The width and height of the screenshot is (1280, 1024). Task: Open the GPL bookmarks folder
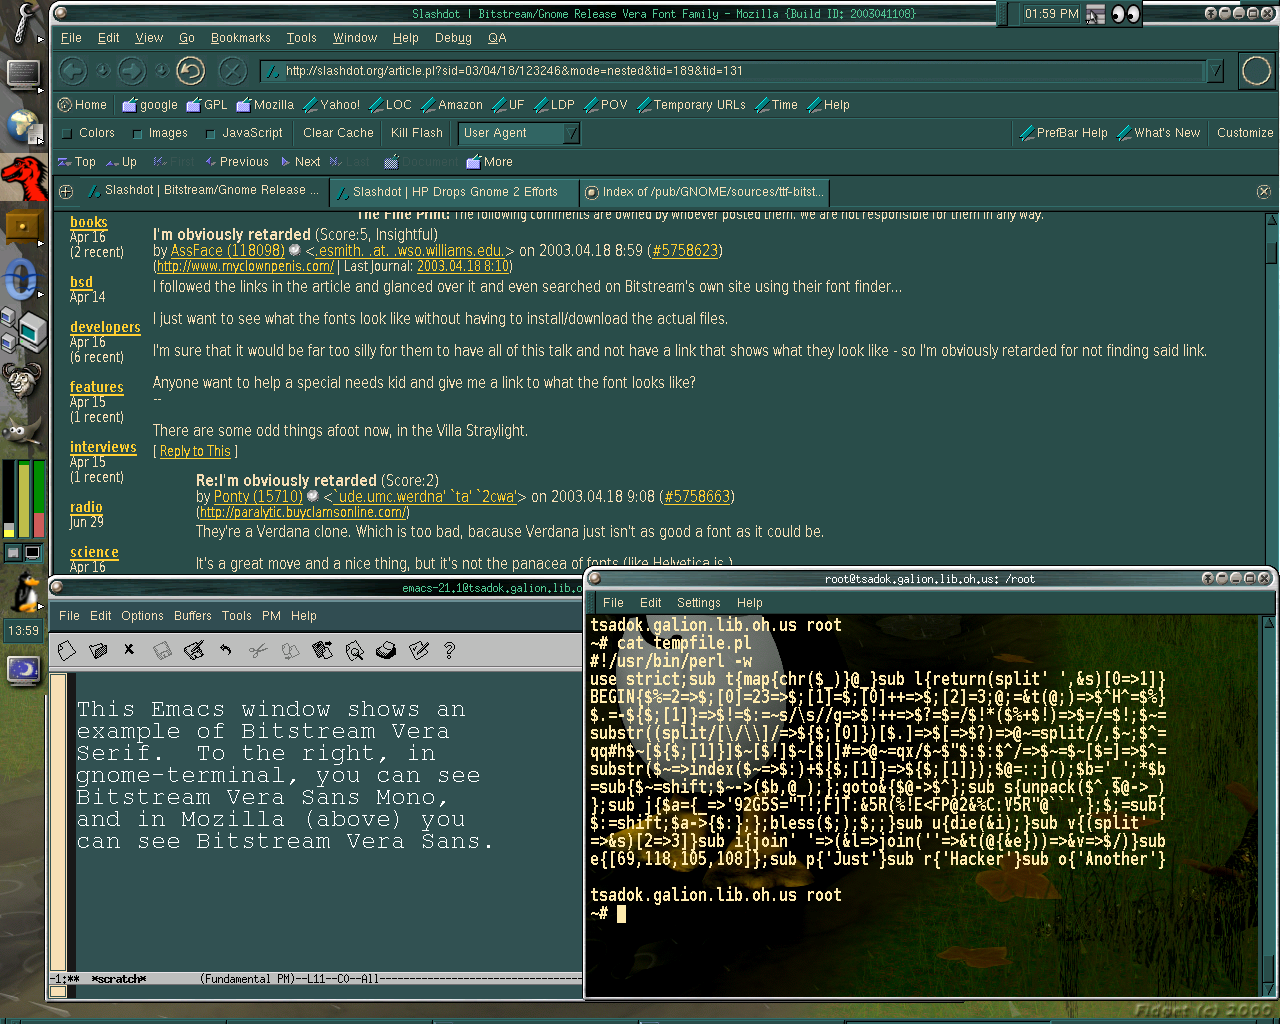(x=207, y=105)
